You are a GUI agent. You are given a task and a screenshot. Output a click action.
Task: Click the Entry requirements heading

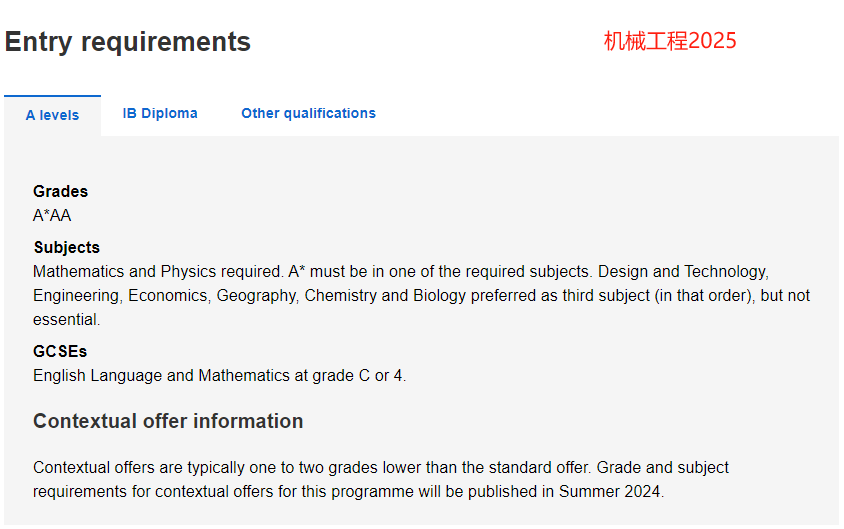(128, 42)
